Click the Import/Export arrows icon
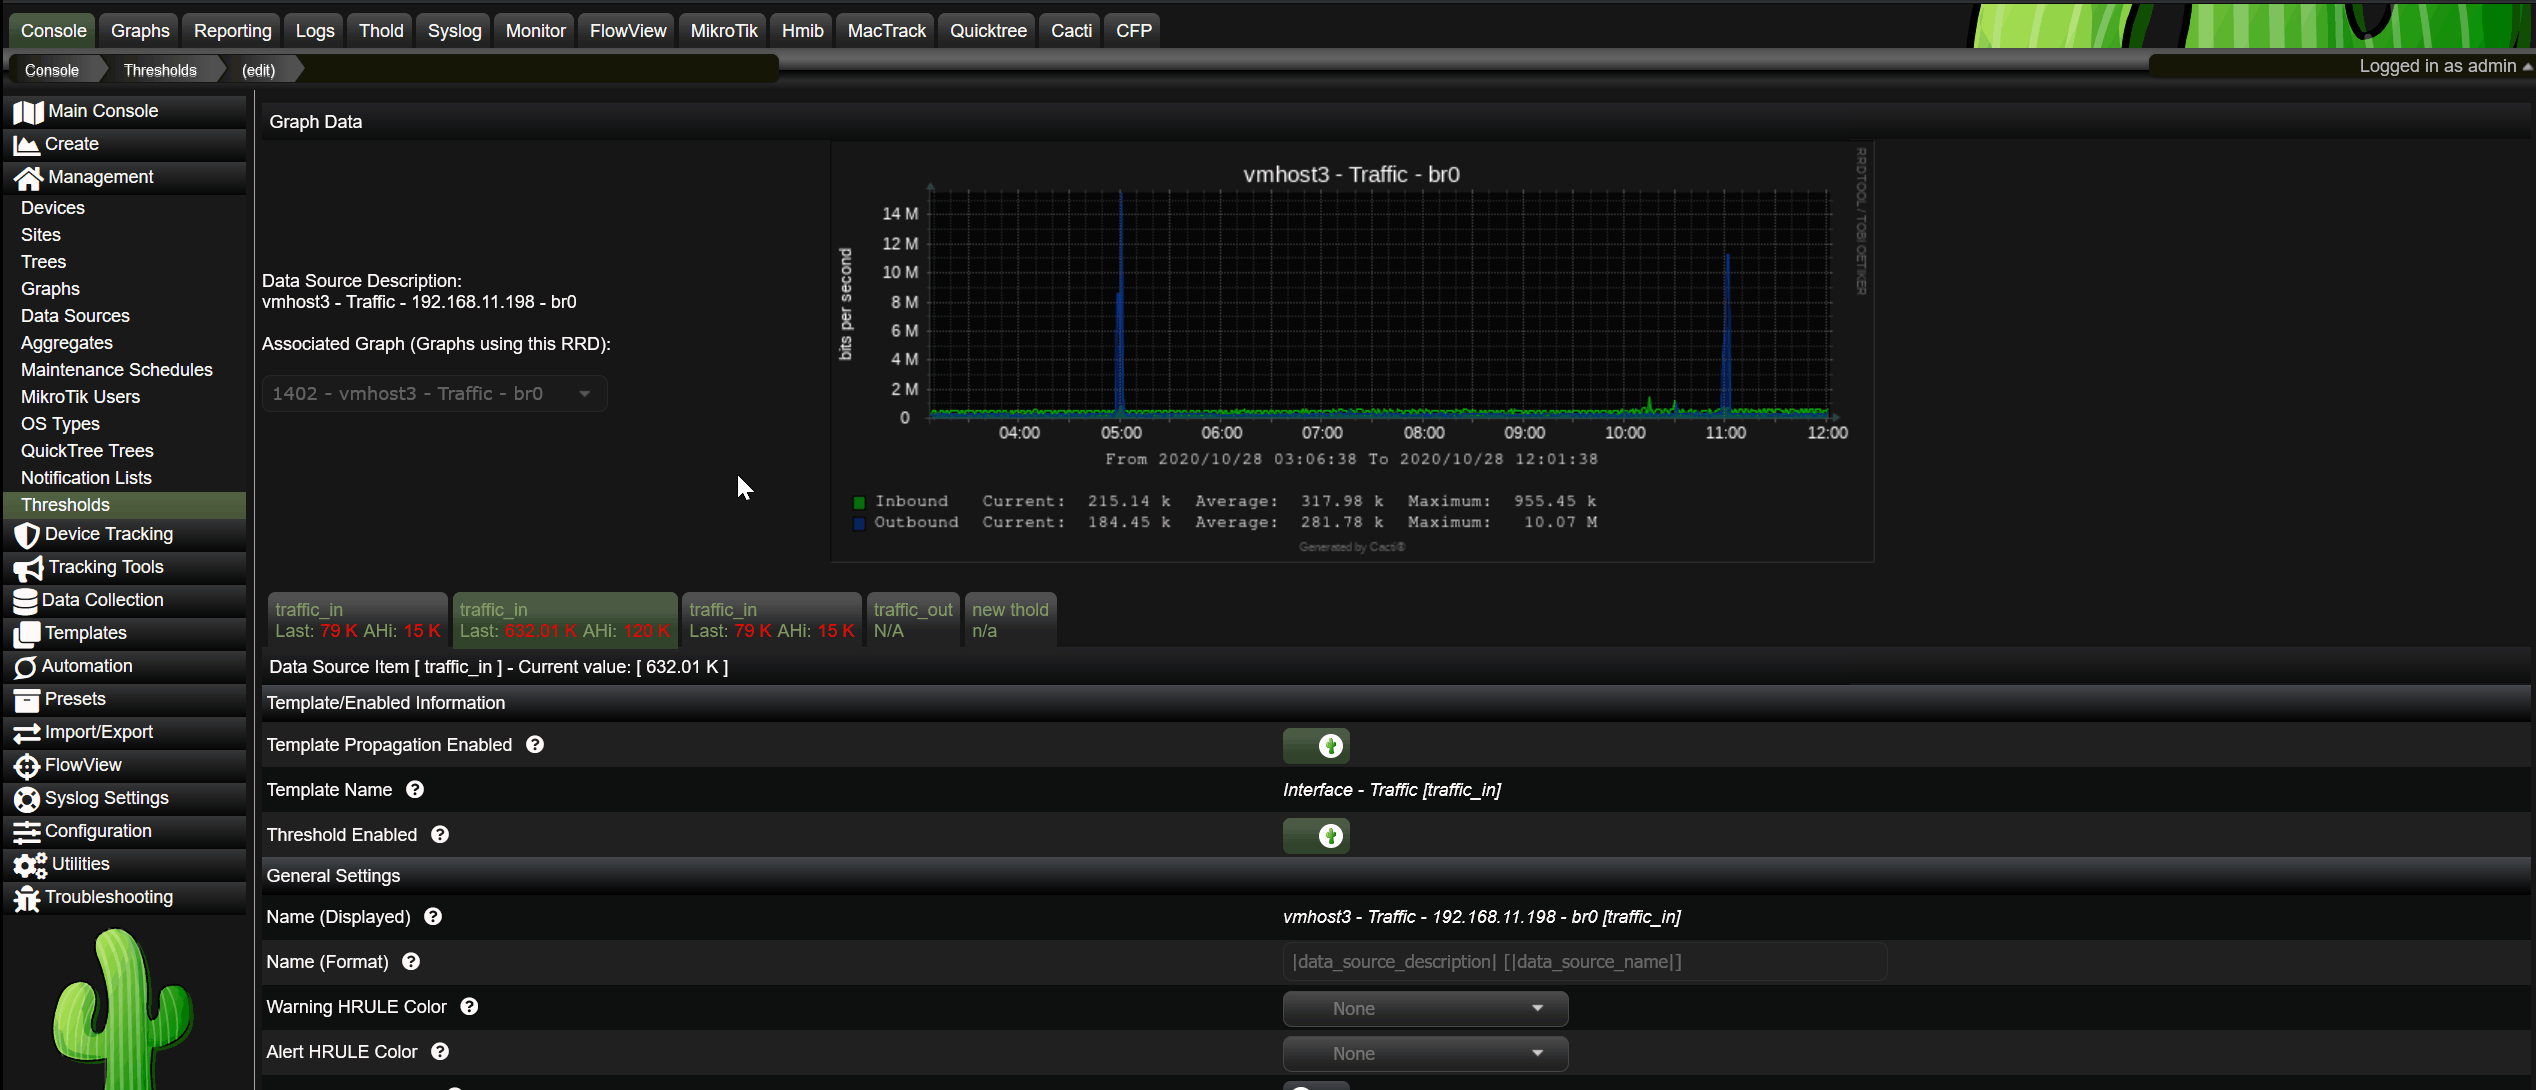The width and height of the screenshot is (2536, 1090). click(x=28, y=731)
